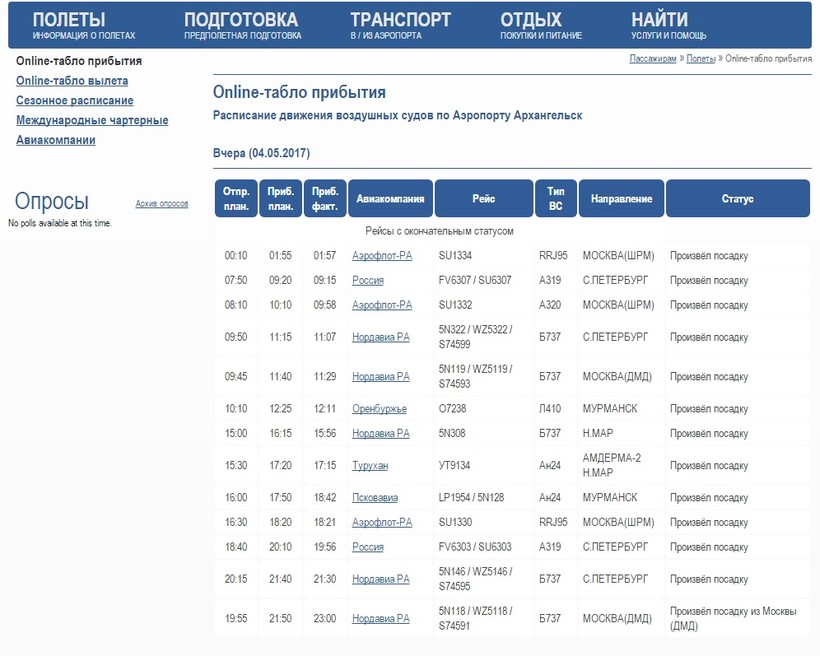Open Турухан airline link
This screenshot has width=820, height=656.
pos(369,467)
